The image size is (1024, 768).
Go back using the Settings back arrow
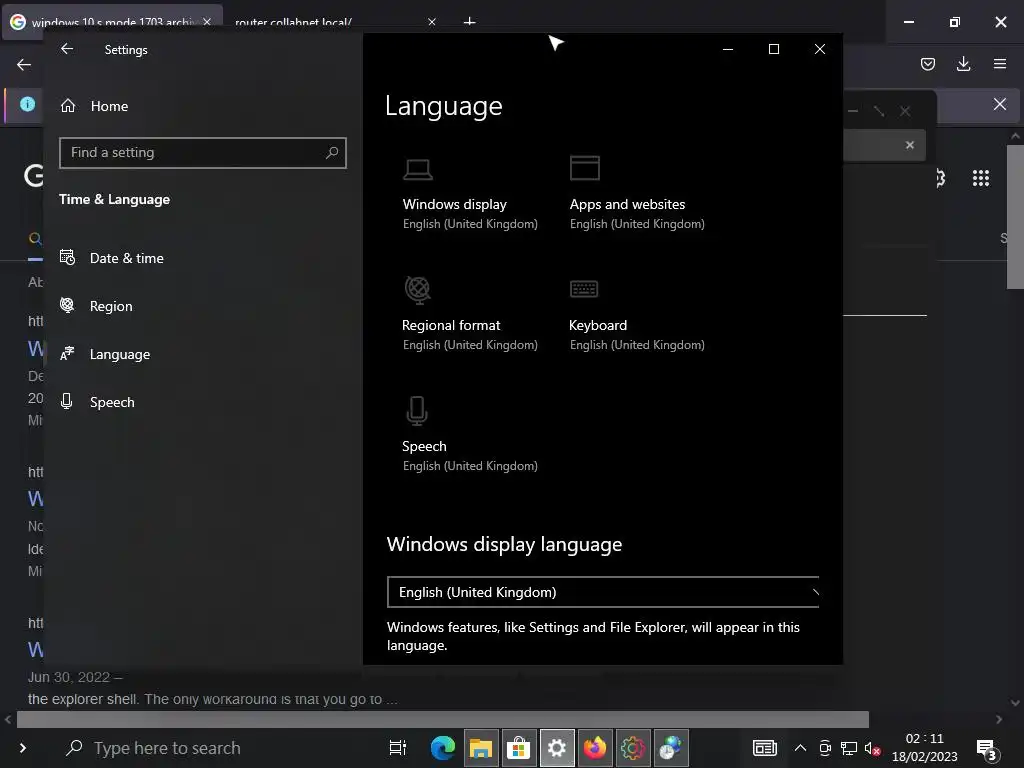[x=67, y=49]
